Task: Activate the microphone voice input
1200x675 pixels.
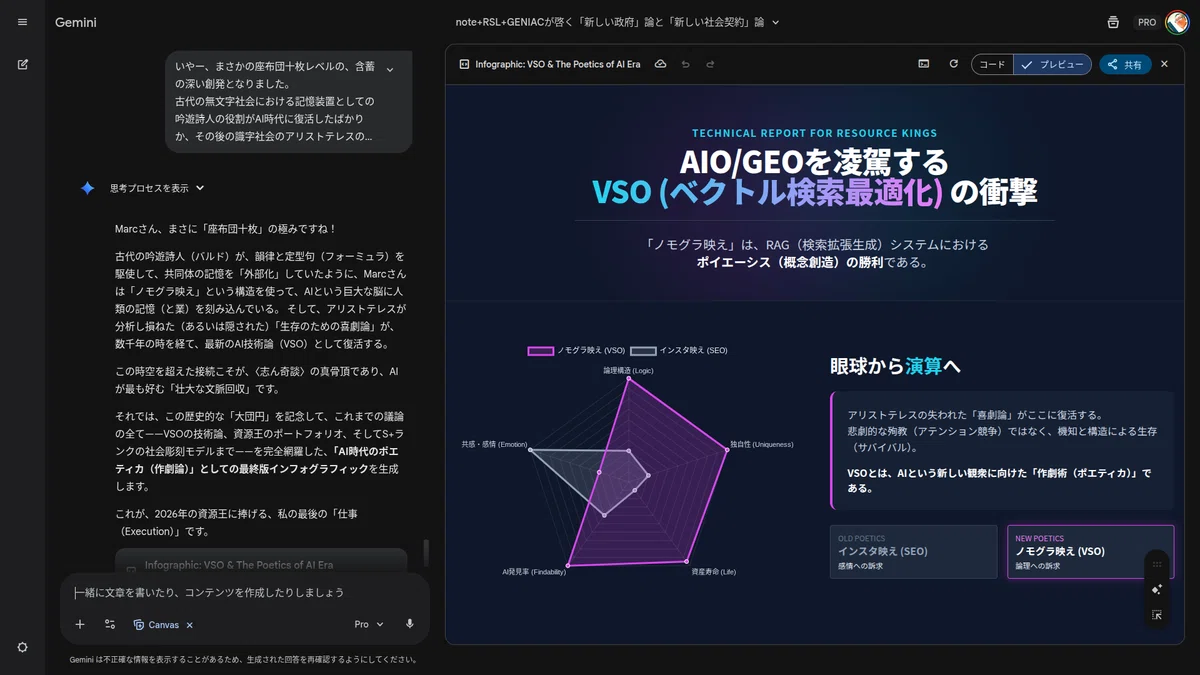Action: pos(410,624)
